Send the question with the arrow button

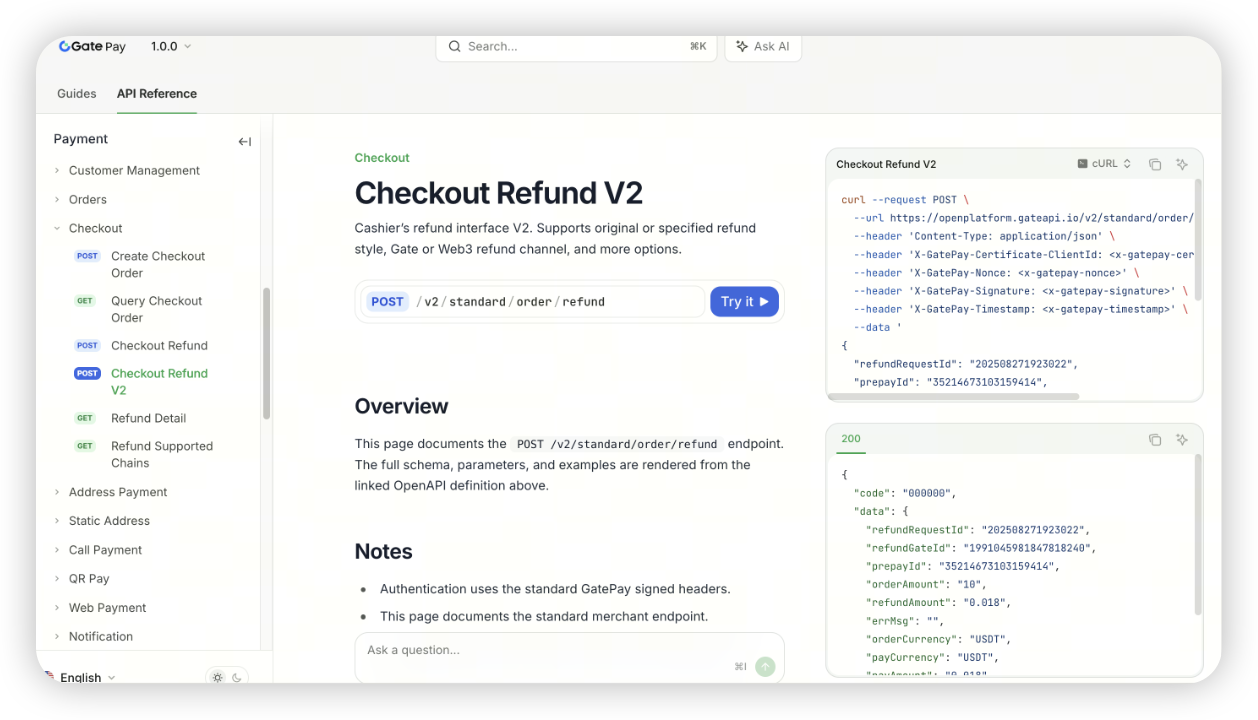pos(765,666)
